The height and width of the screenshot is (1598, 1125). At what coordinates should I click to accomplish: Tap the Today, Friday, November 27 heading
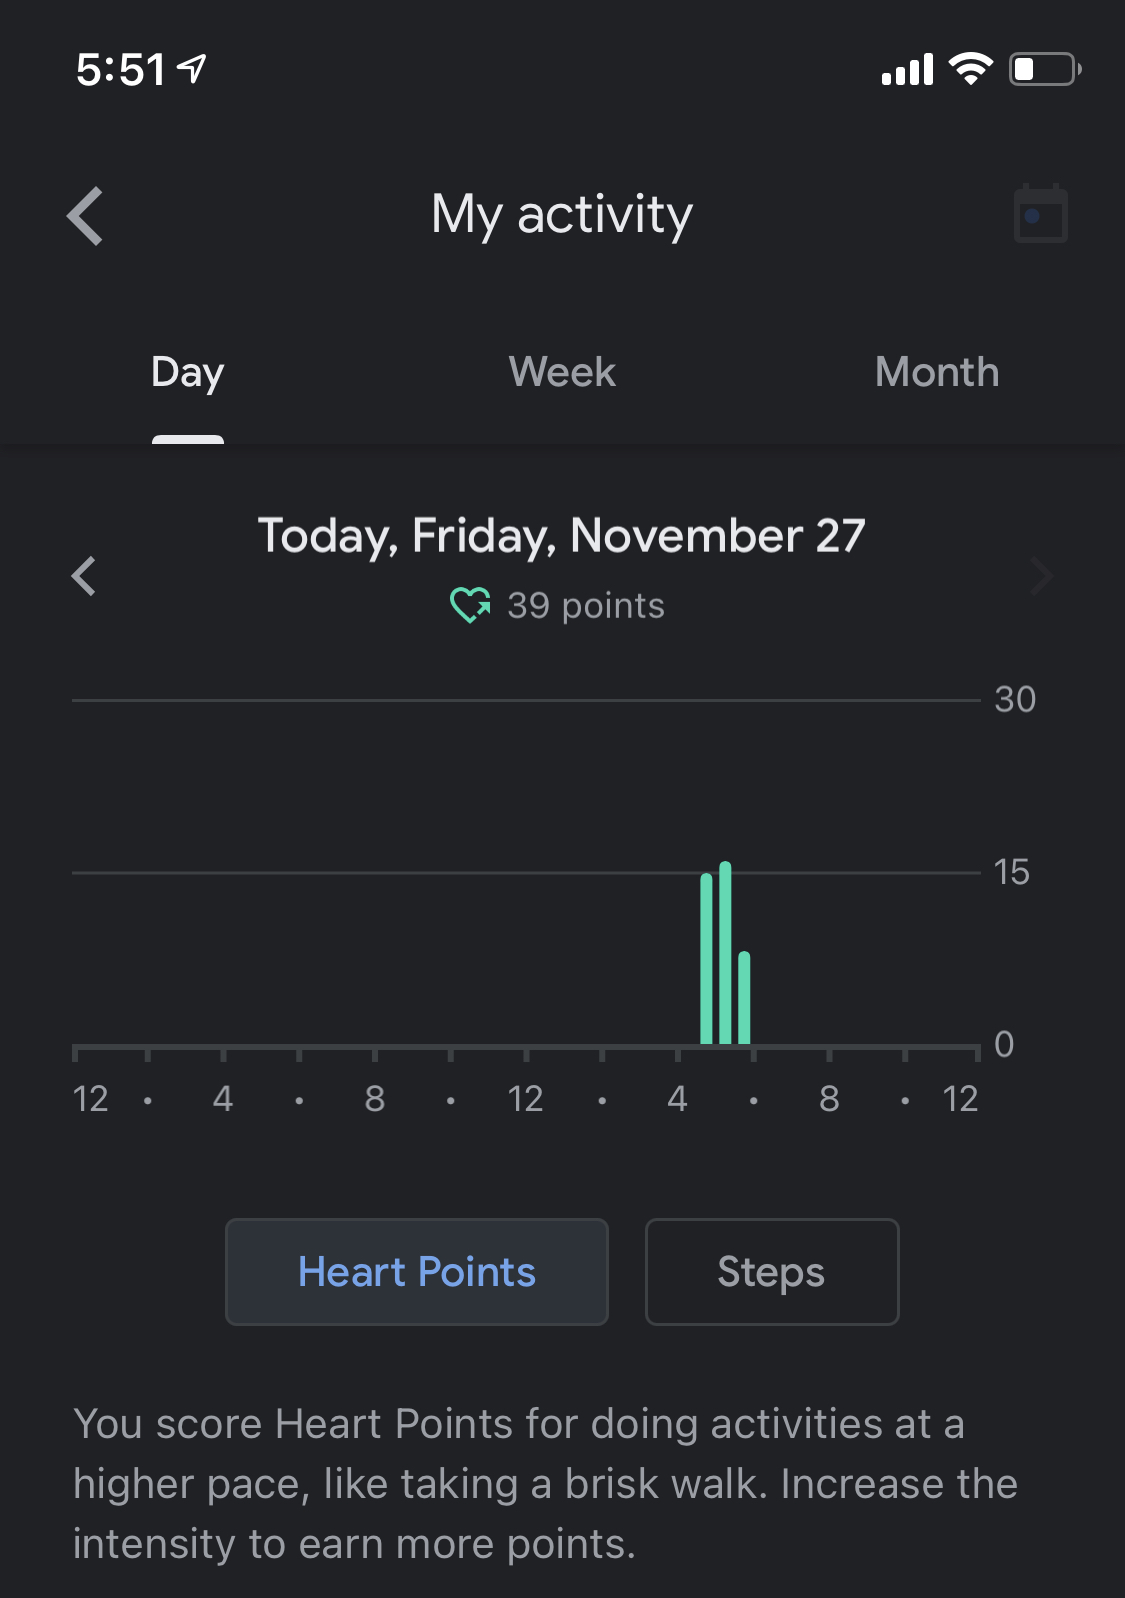tap(562, 536)
